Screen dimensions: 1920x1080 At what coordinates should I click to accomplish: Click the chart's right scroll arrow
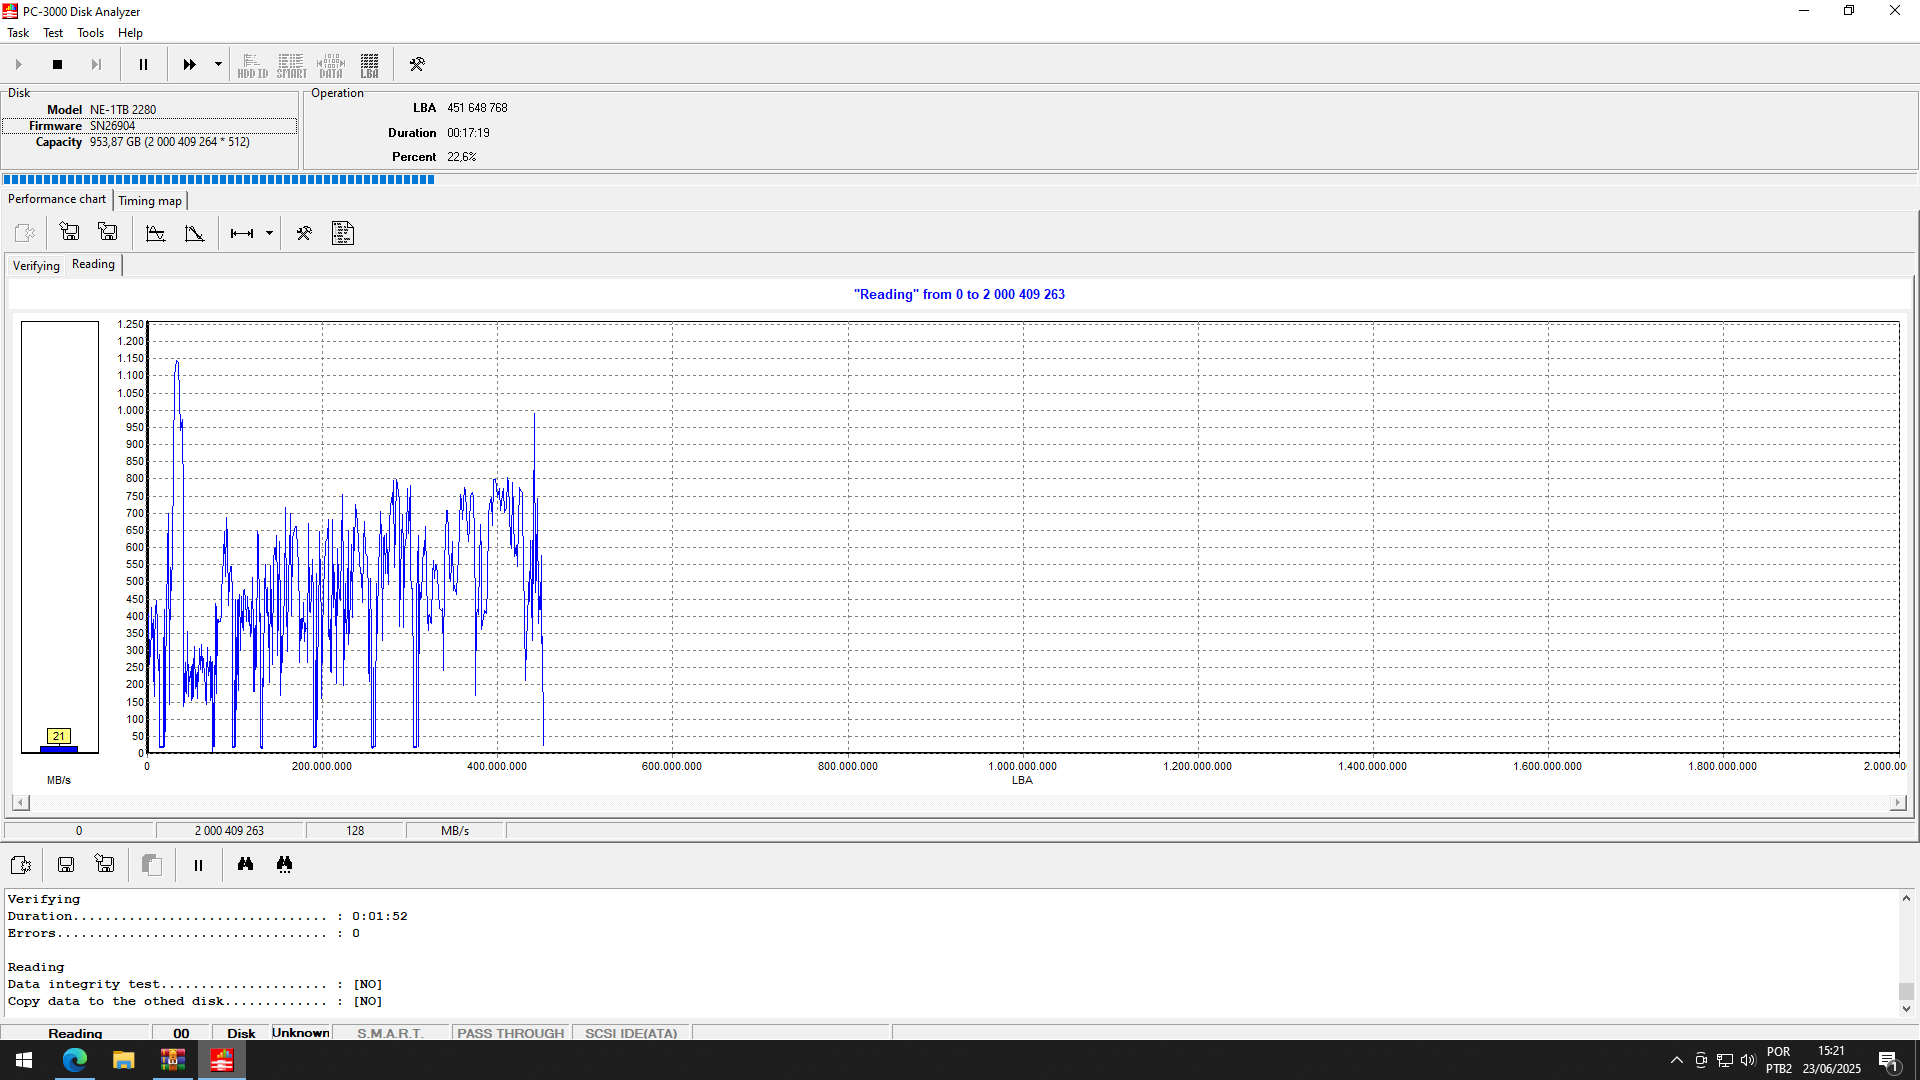(1897, 803)
